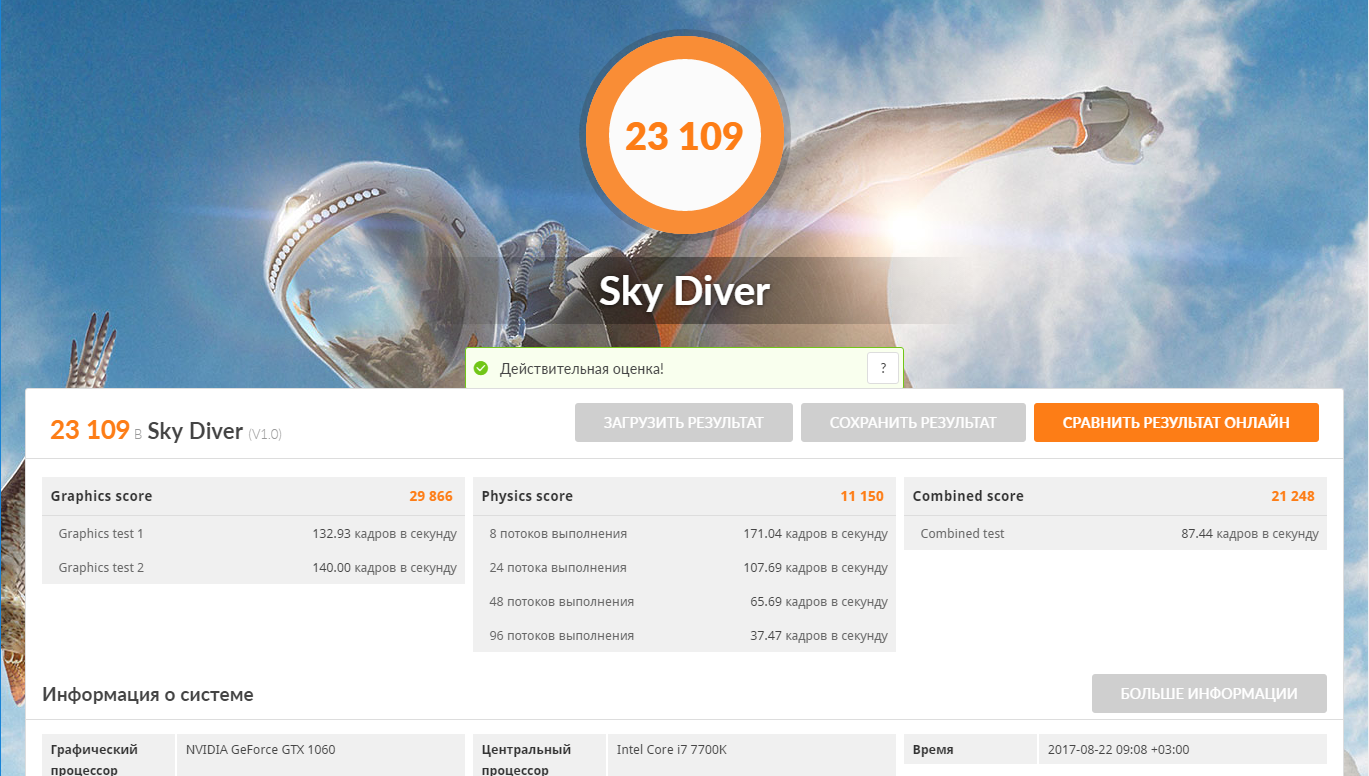Click the Центральный процессор label
The image size is (1369, 776).
(x=526, y=759)
